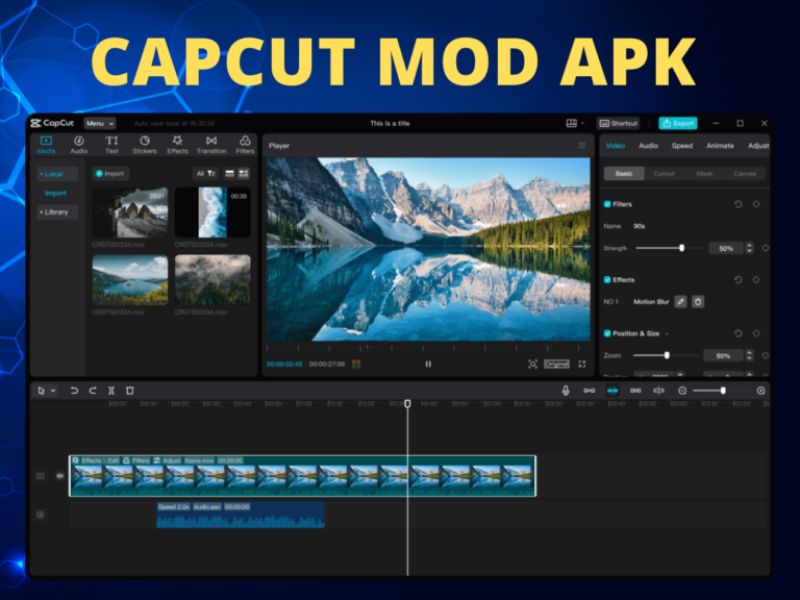800x600 pixels.
Task: Open the Shortcut button
Action: (x=618, y=123)
